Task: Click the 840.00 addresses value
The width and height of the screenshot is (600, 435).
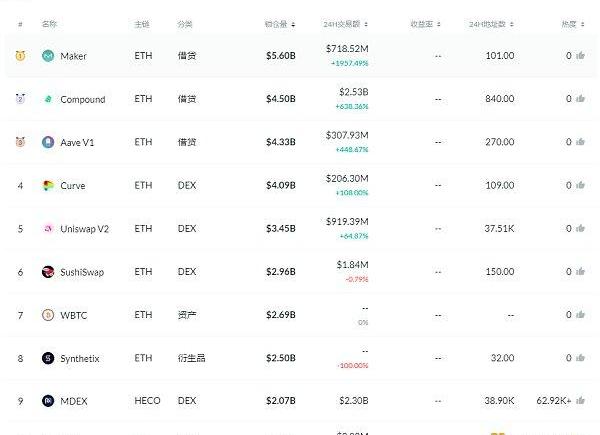Action: [500, 99]
